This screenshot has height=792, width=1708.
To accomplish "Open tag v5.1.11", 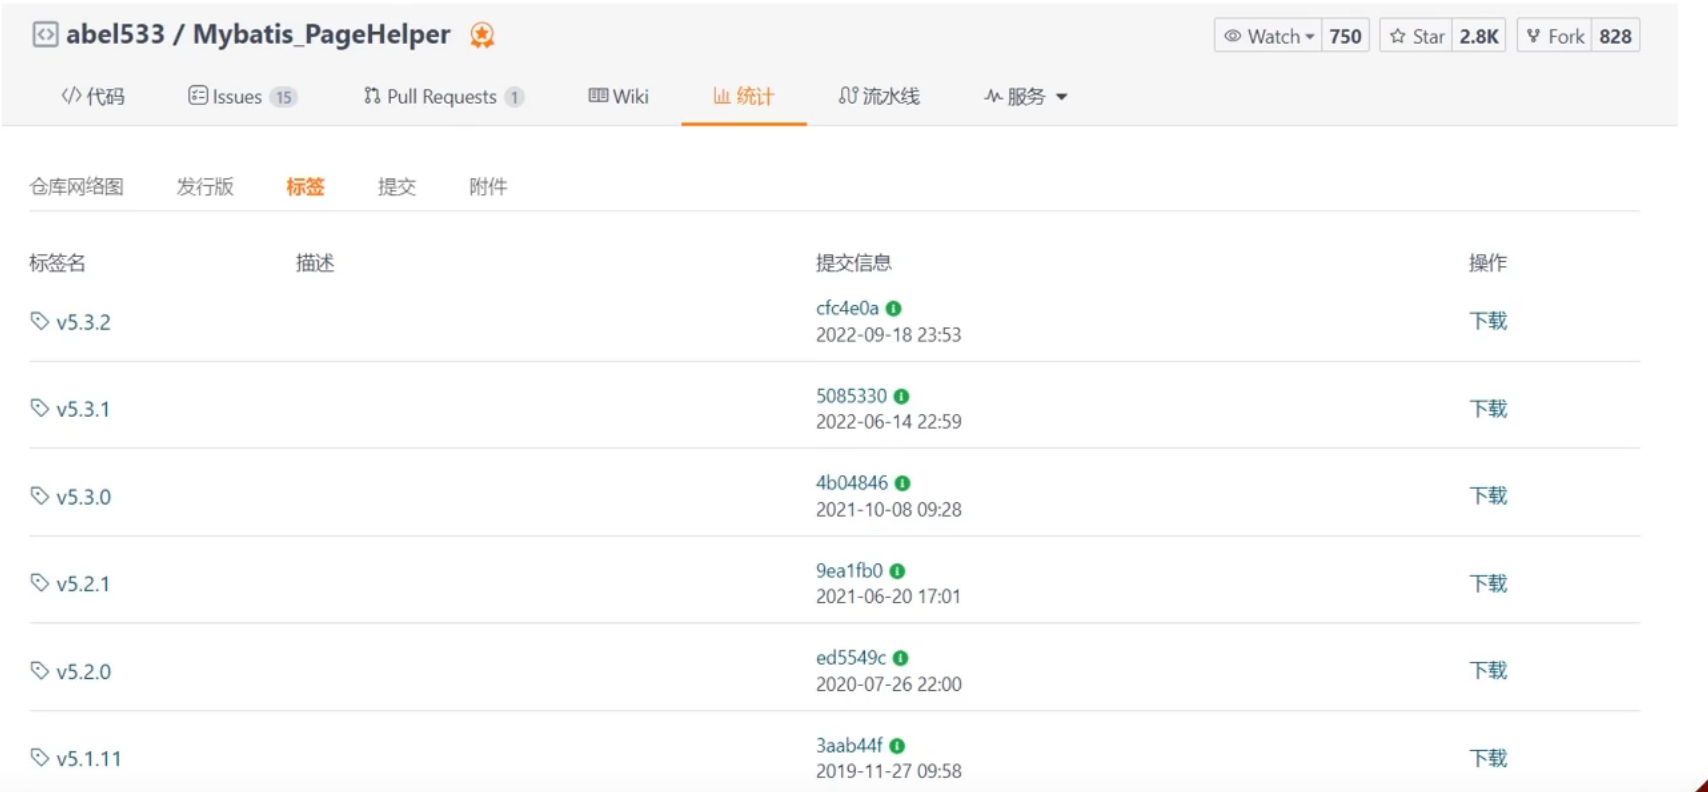I will tap(89, 759).
